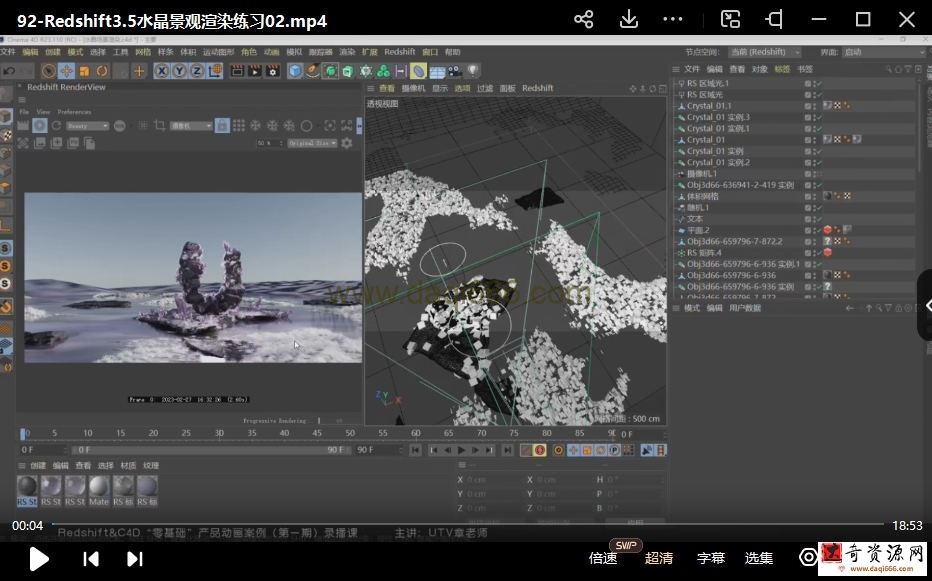932x581 pixels.
Task: Add a cube primitive object
Action: point(295,71)
